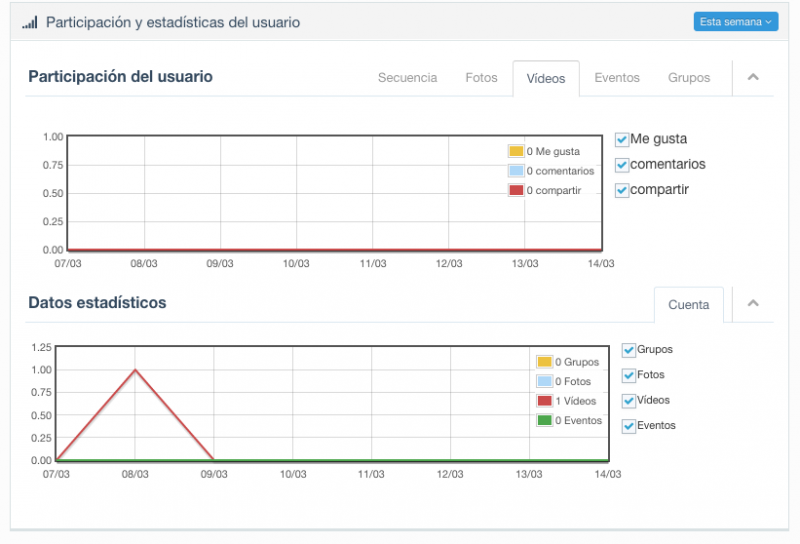This screenshot has width=800, height=544.
Task: Collapse the Datos estadísticos panel
Action: pyautogui.click(x=753, y=304)
